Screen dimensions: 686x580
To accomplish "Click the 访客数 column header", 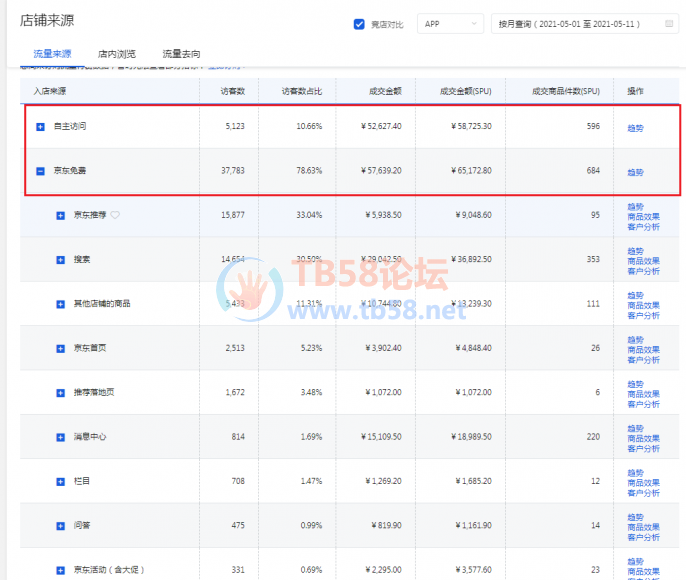I will pos(232,91).
